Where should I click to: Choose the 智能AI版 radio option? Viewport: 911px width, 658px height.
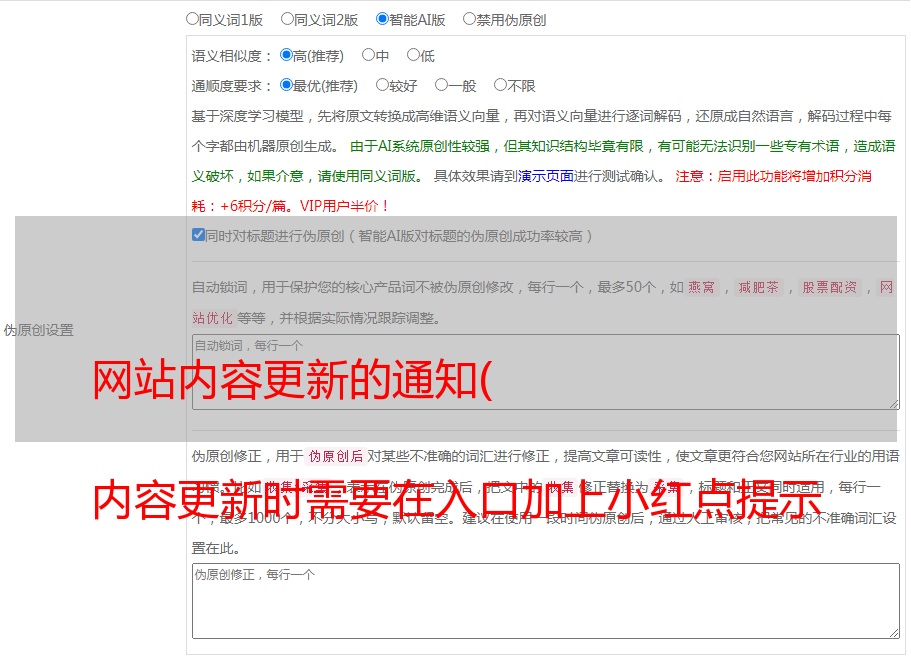coord(382,19)
